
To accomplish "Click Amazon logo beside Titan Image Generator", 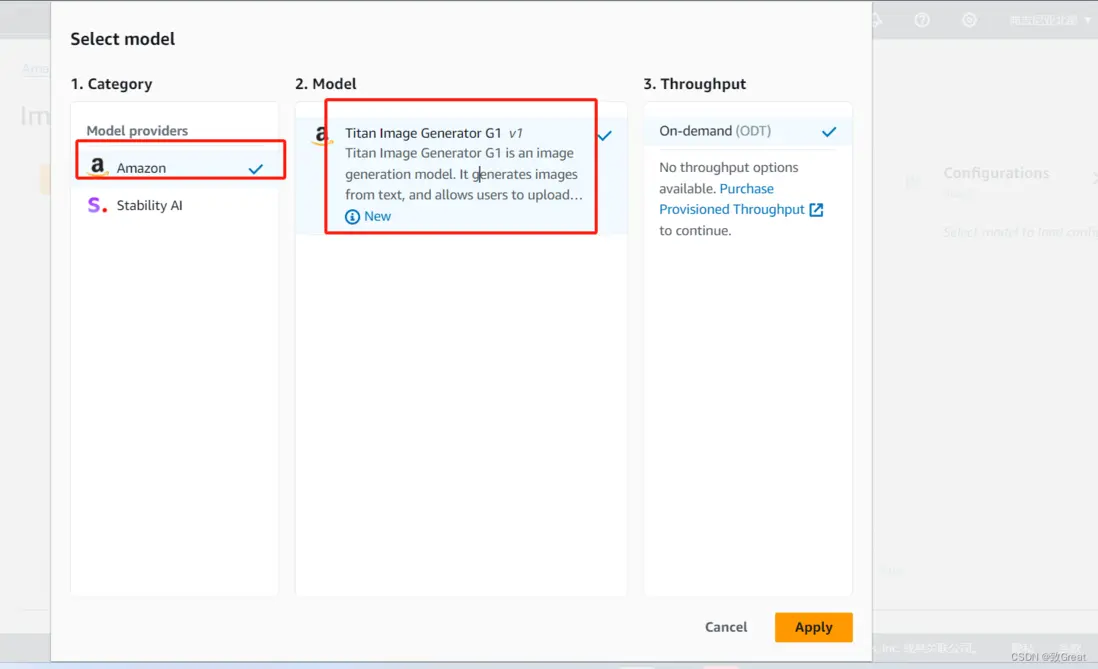I will 320,136.
